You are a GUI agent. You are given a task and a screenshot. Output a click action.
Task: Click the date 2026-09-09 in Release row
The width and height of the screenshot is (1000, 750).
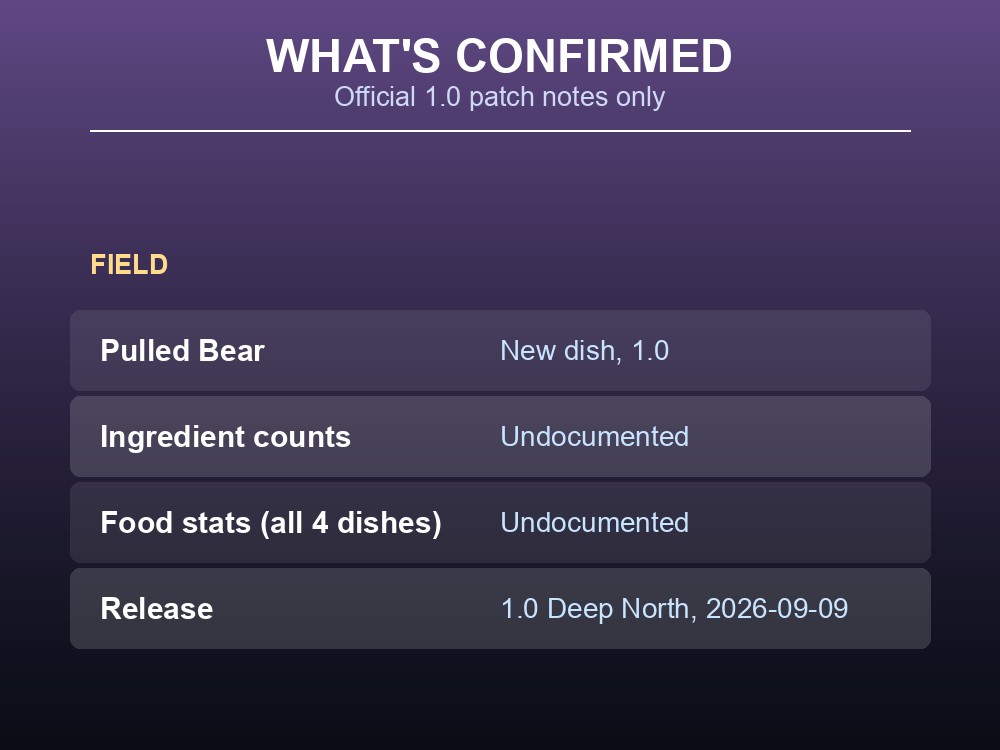777,608
